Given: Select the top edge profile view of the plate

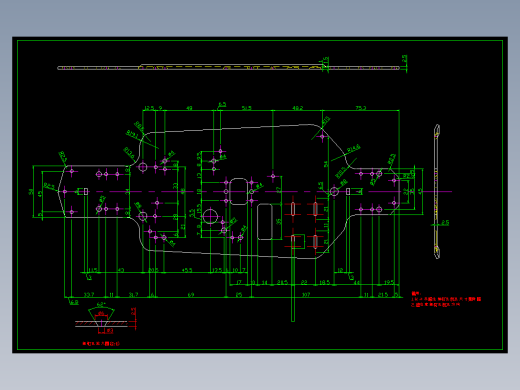Looking at the screenshot, I should coord(228,67).
